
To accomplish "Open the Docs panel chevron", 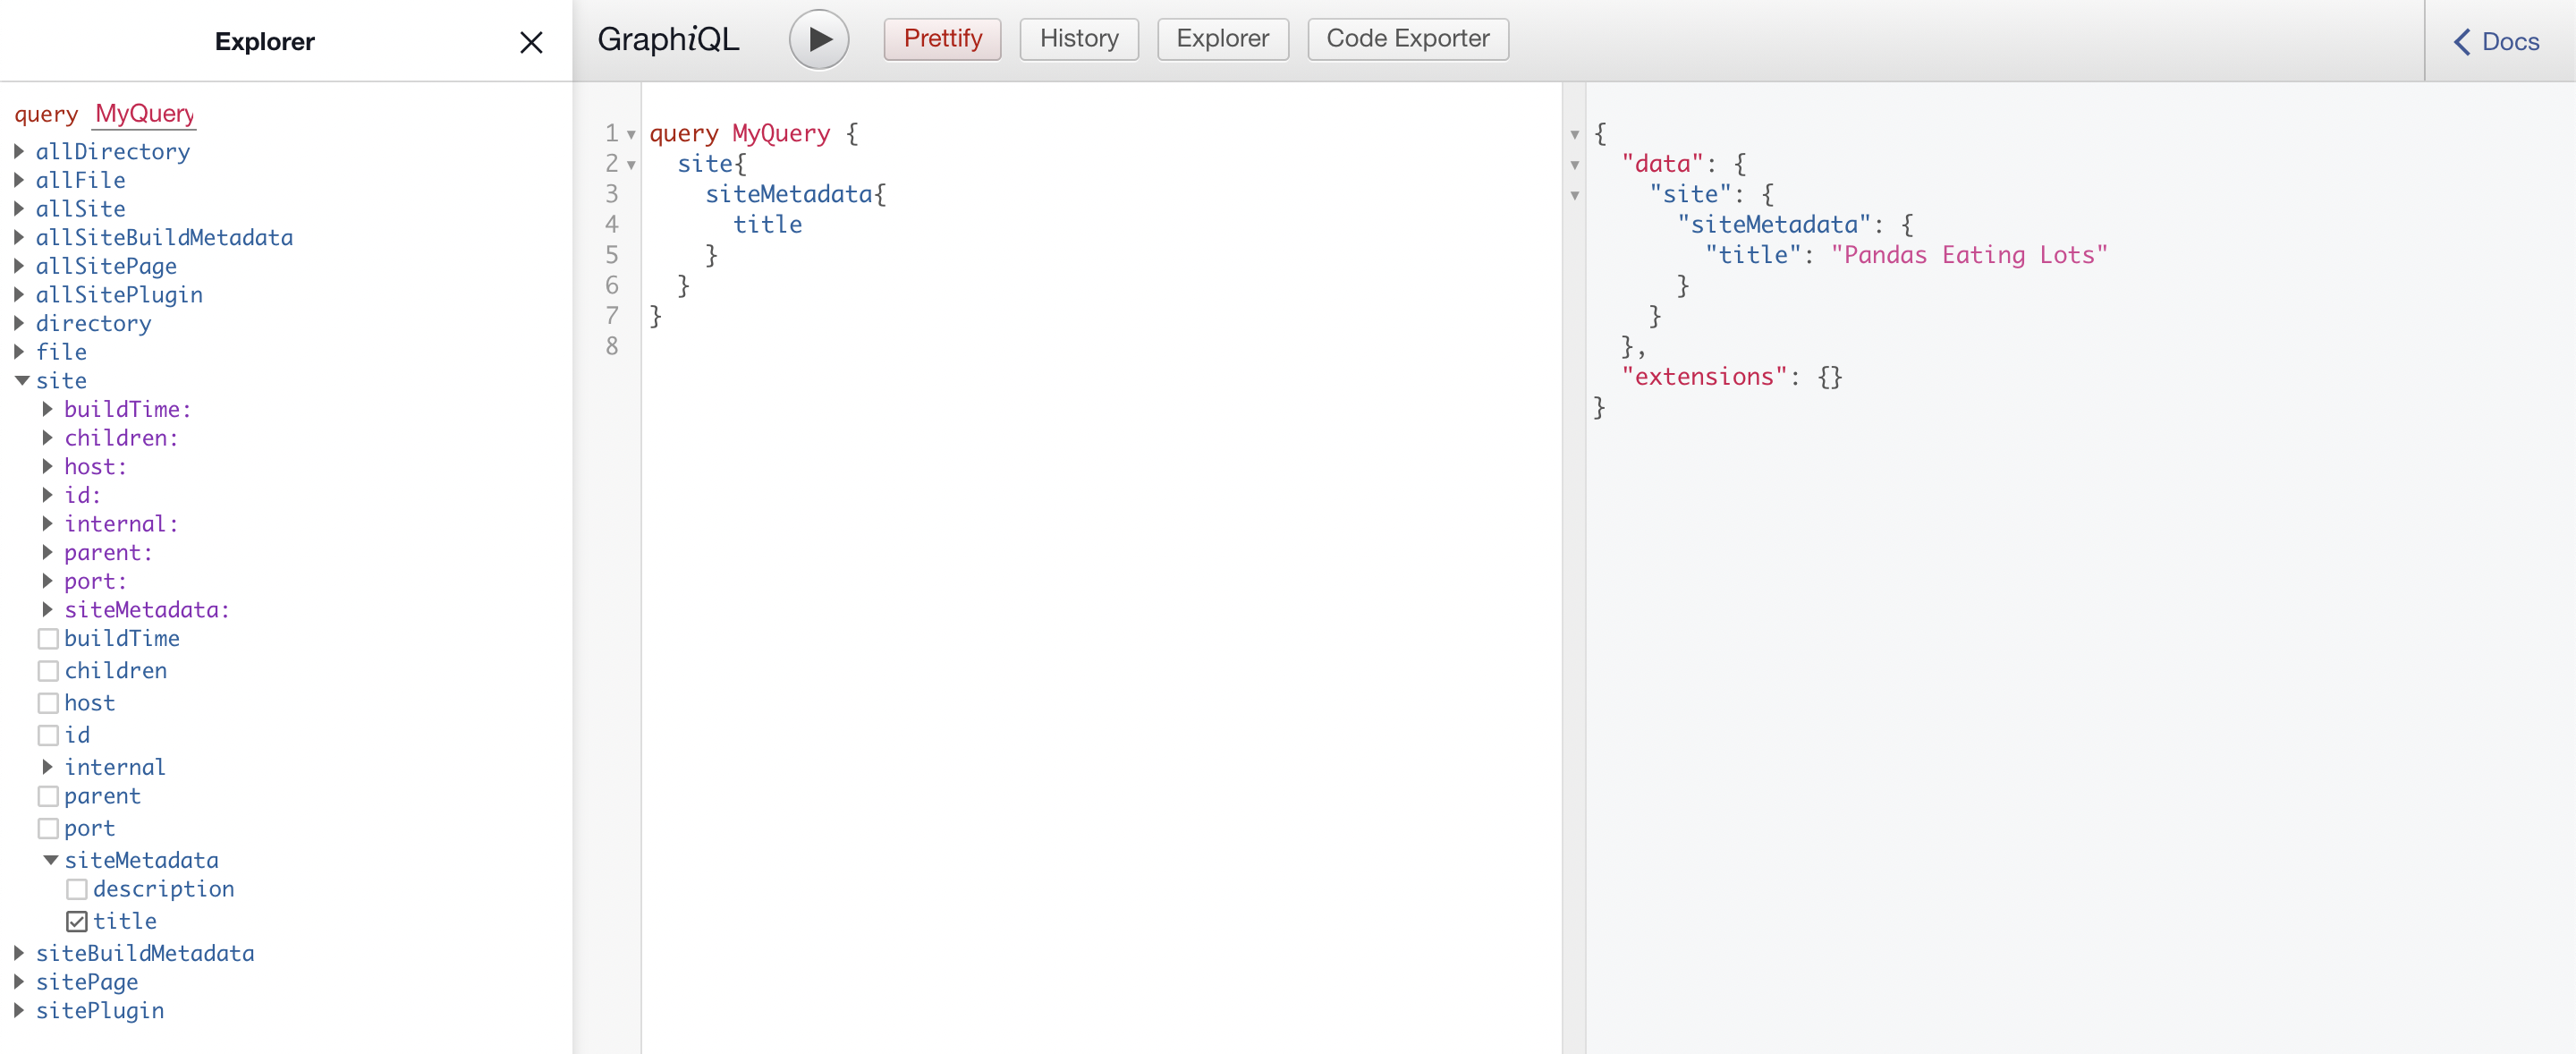I will (x=2461, y=42).
